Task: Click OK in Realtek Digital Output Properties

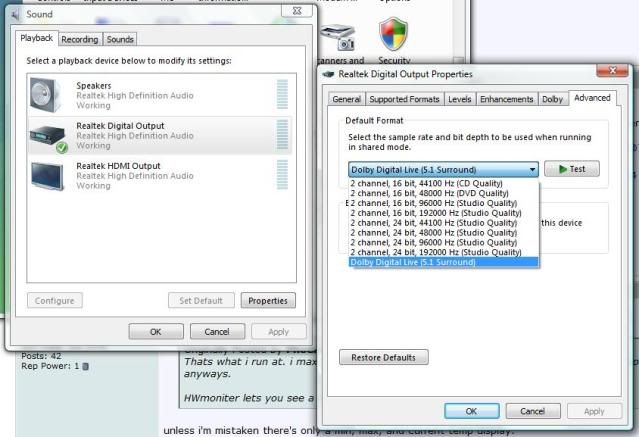Action: (472, 411)
